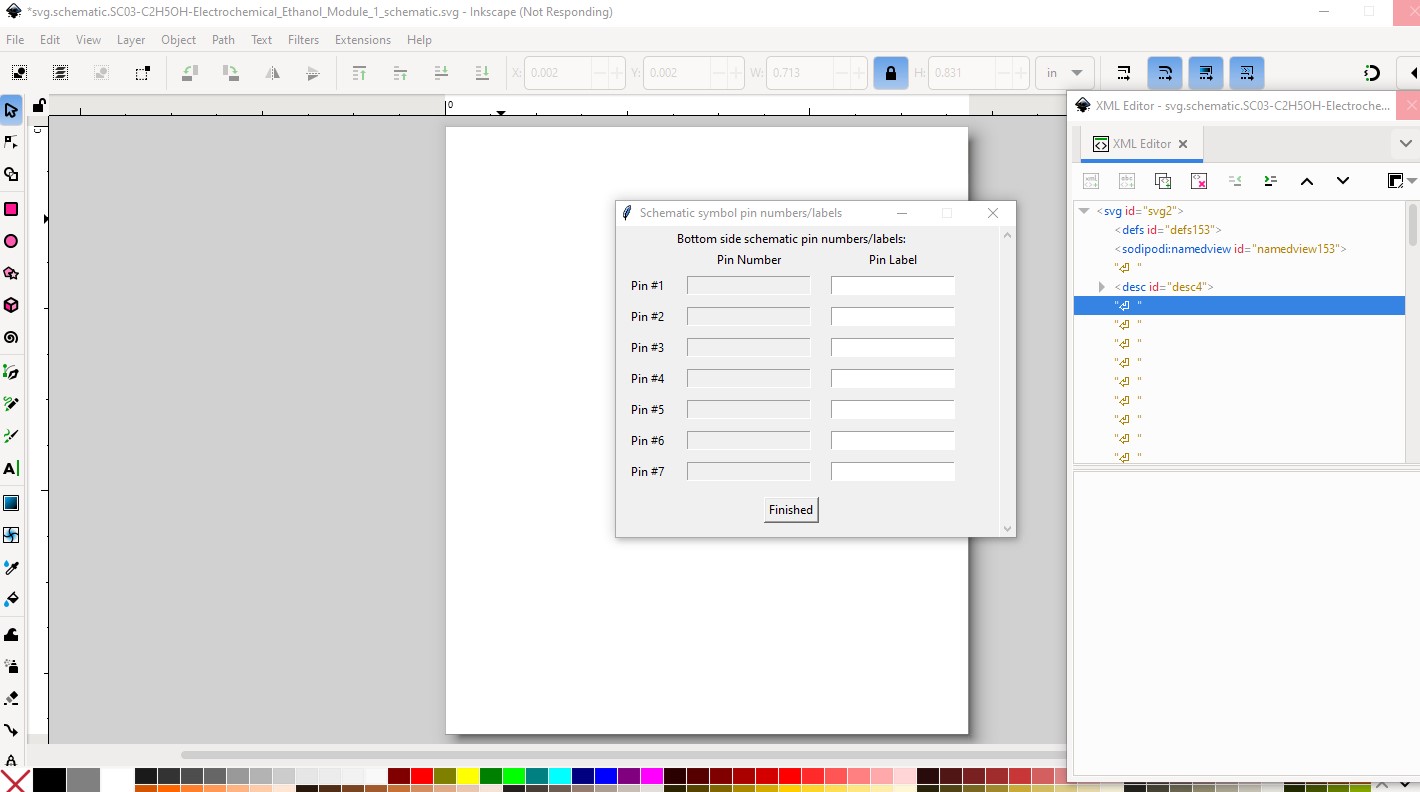Viewport: 1420px width, 792px height.
Task: Toggle the guides lock above the toolbox
Action: [38, 106]
